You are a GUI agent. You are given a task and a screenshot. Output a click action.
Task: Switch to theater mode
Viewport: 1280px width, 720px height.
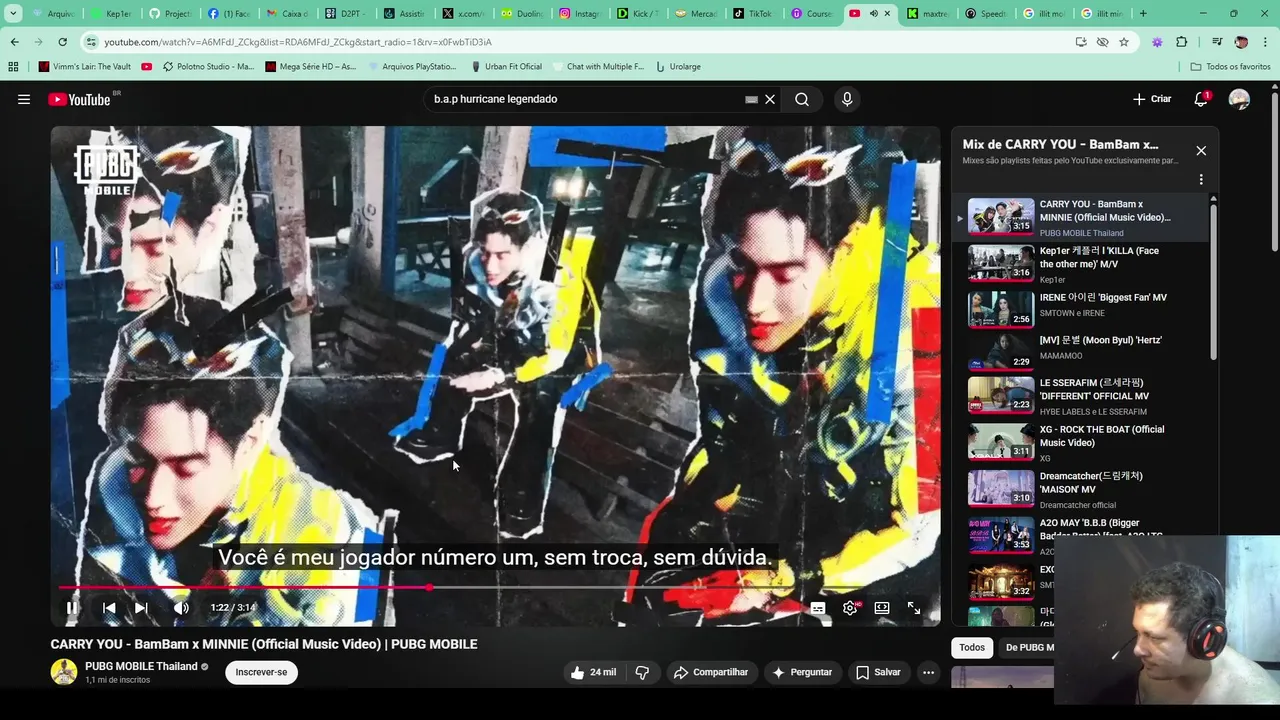(x=882, y=608)
